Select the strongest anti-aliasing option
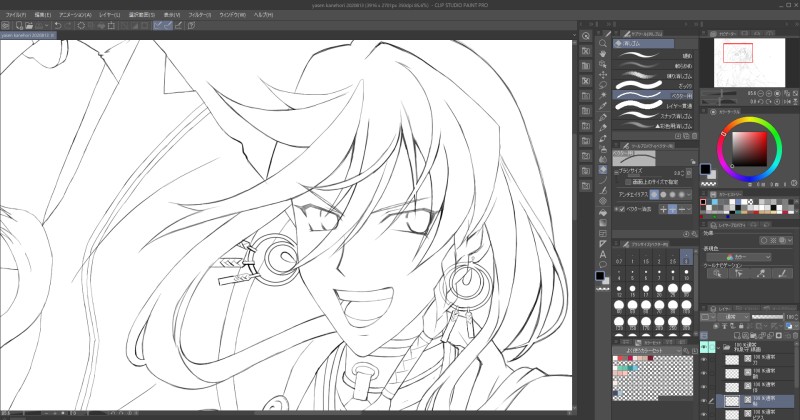The width and height of the screenshot is (800, 420). (x=682, y=194)
